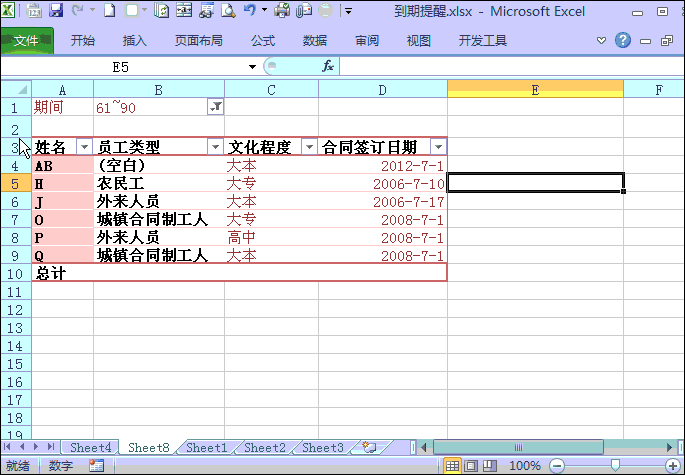This screenshot has width=685, height=475.
Task: Switch to the 视图 (View) ribbon tab
Action: coord(419,41)
